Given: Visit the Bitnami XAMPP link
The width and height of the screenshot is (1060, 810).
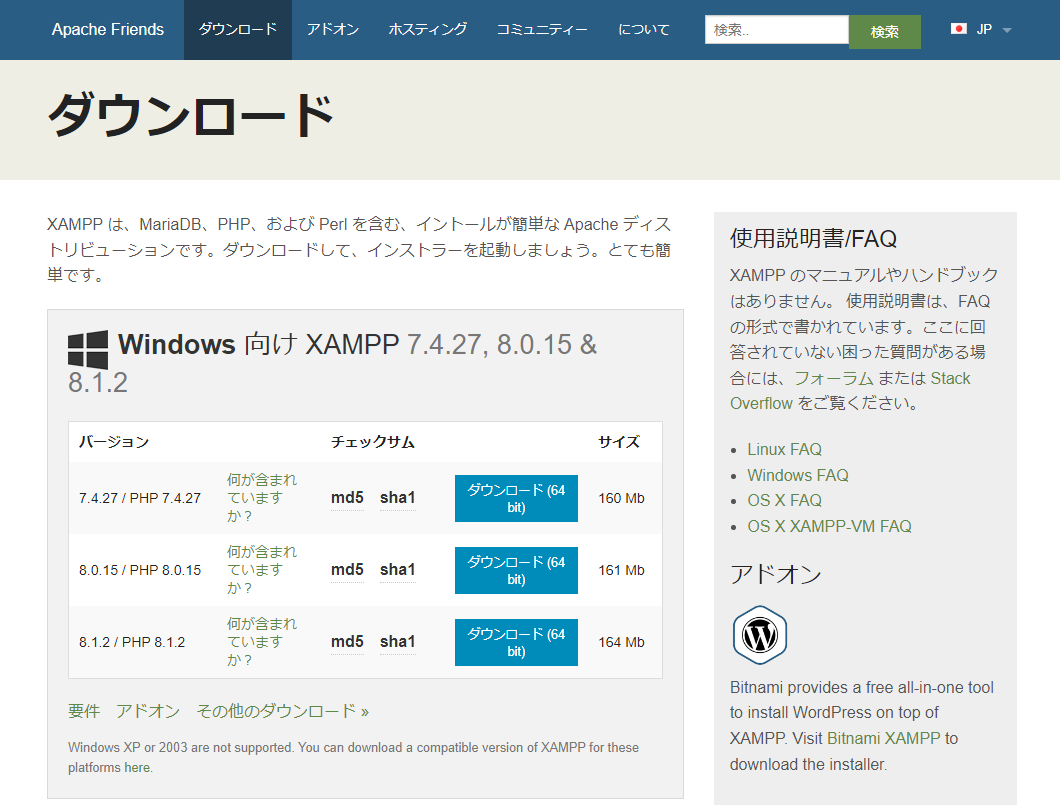Looking at the screenshot, I should (x=883, y=739).
